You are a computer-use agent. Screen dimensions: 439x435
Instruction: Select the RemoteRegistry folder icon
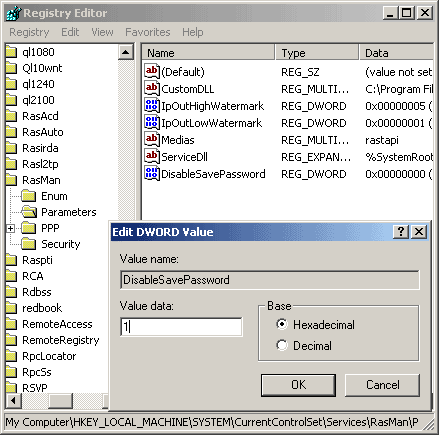click(x=11, y=340)
